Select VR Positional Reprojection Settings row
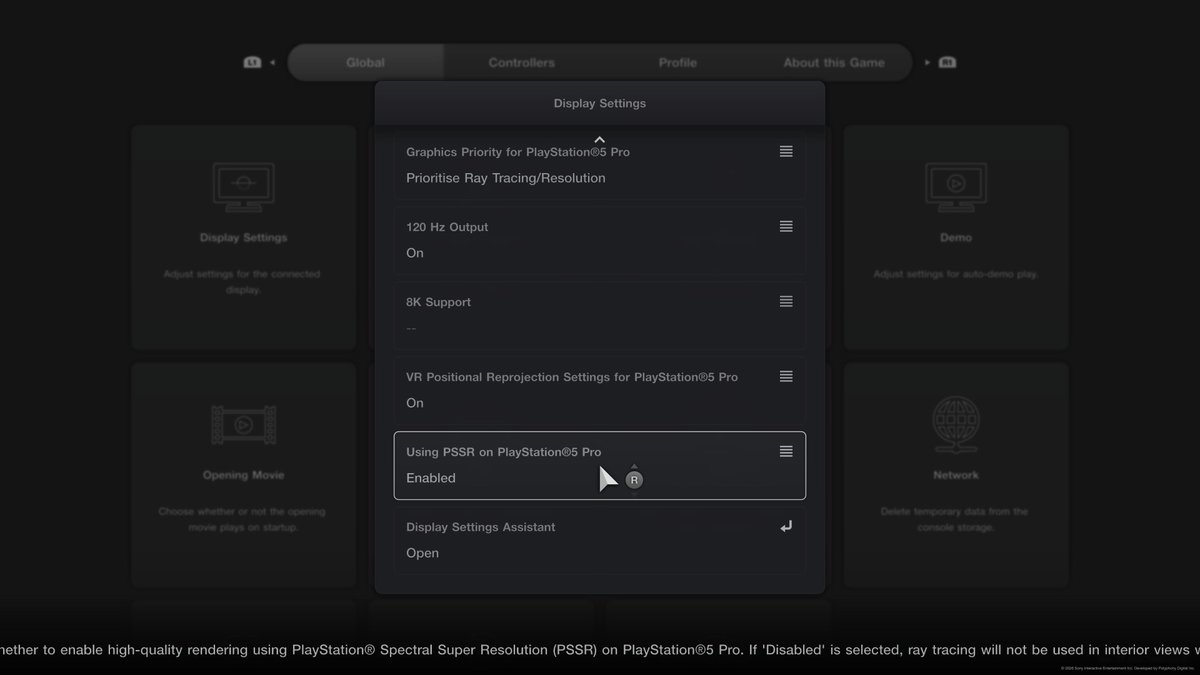The width and height of the screenshot is (1200, 675). click(600, 390)
